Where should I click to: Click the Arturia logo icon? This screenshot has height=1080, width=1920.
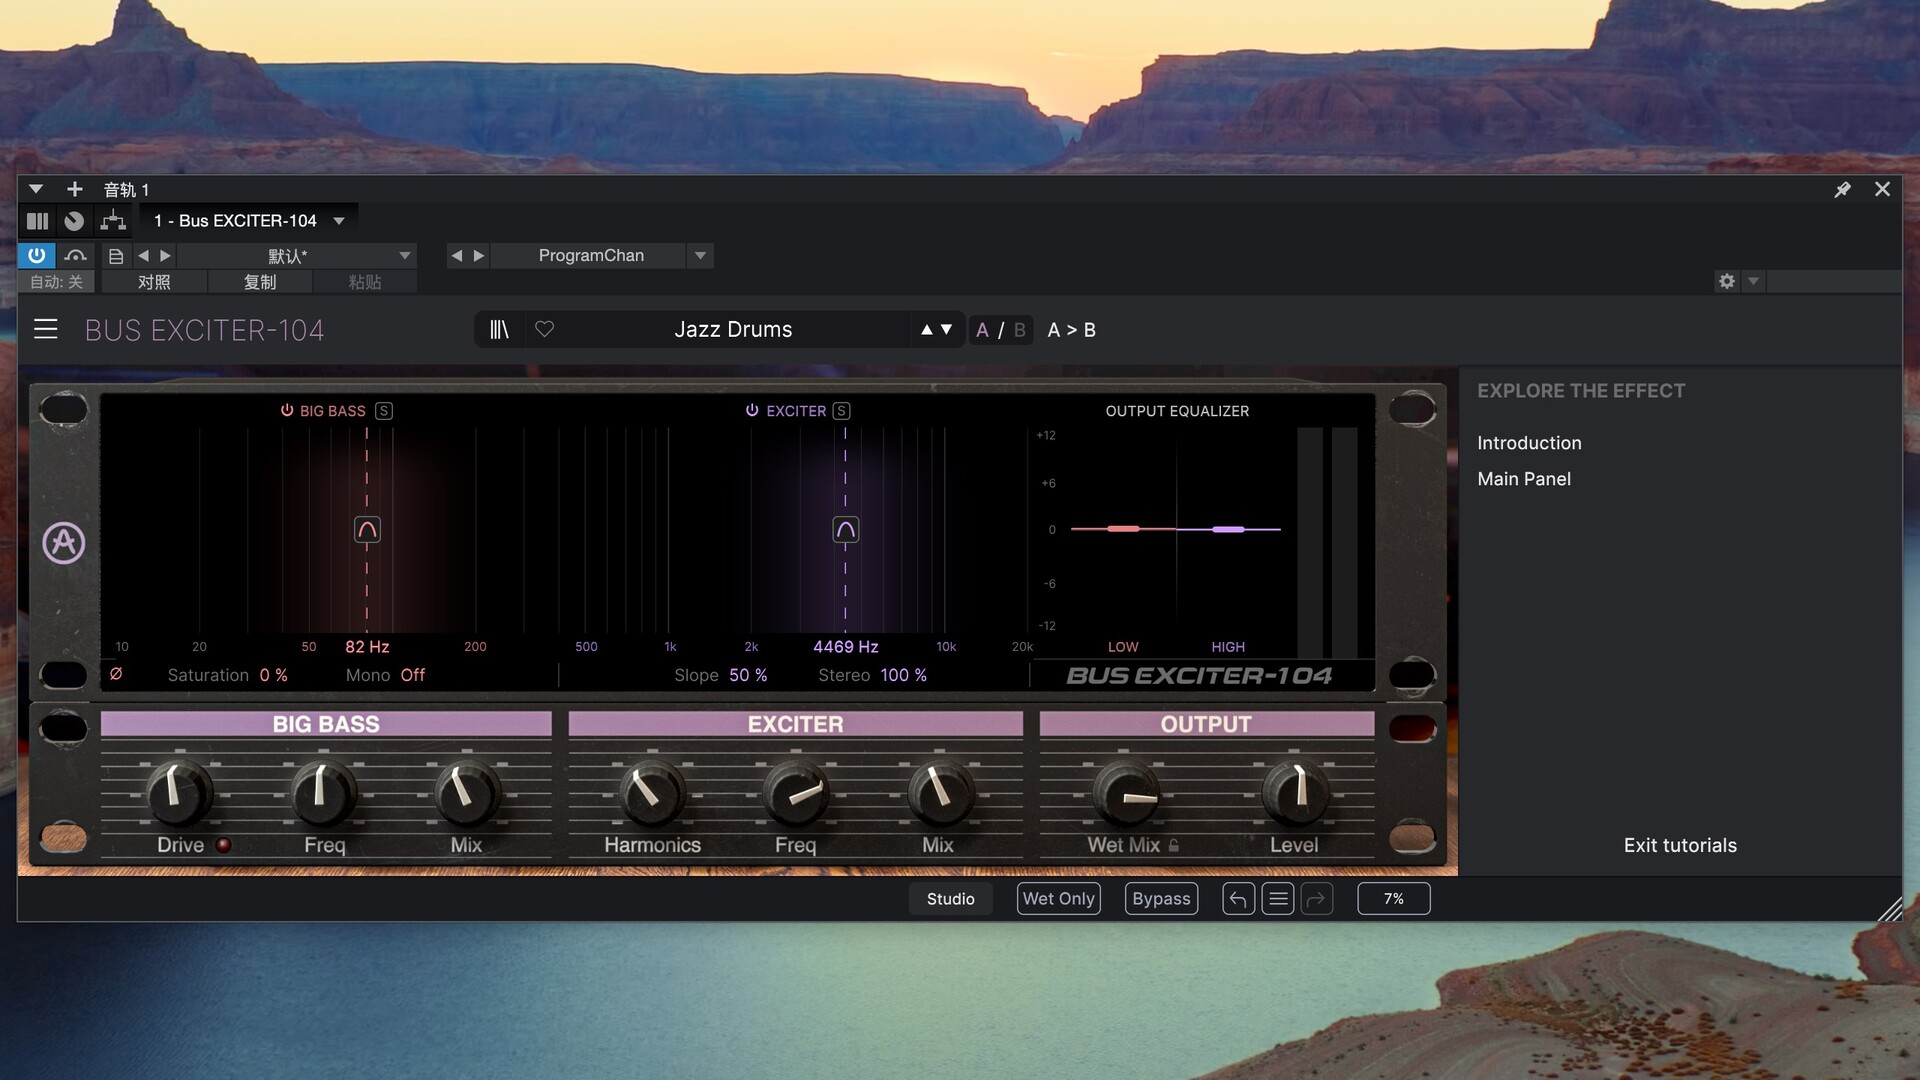64,543
